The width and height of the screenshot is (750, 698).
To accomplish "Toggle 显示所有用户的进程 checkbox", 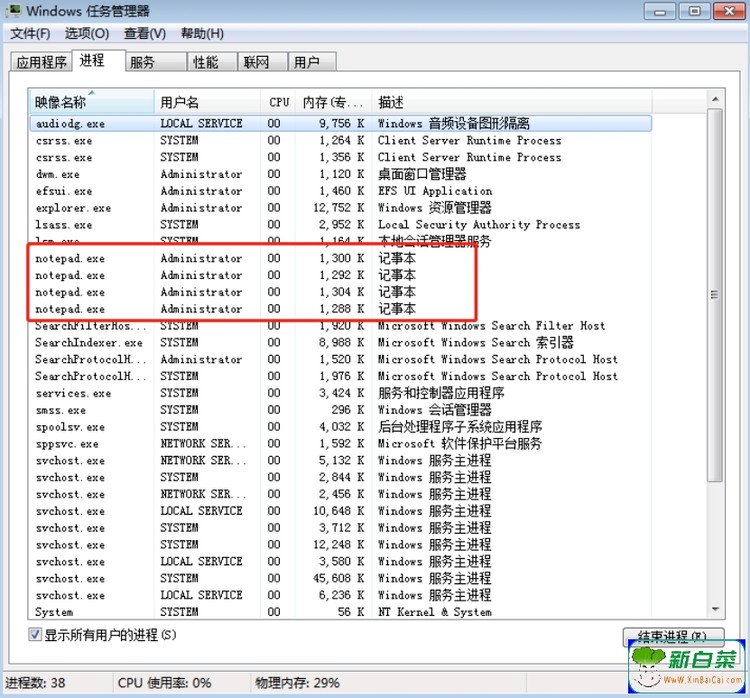I will coord(35,635).
